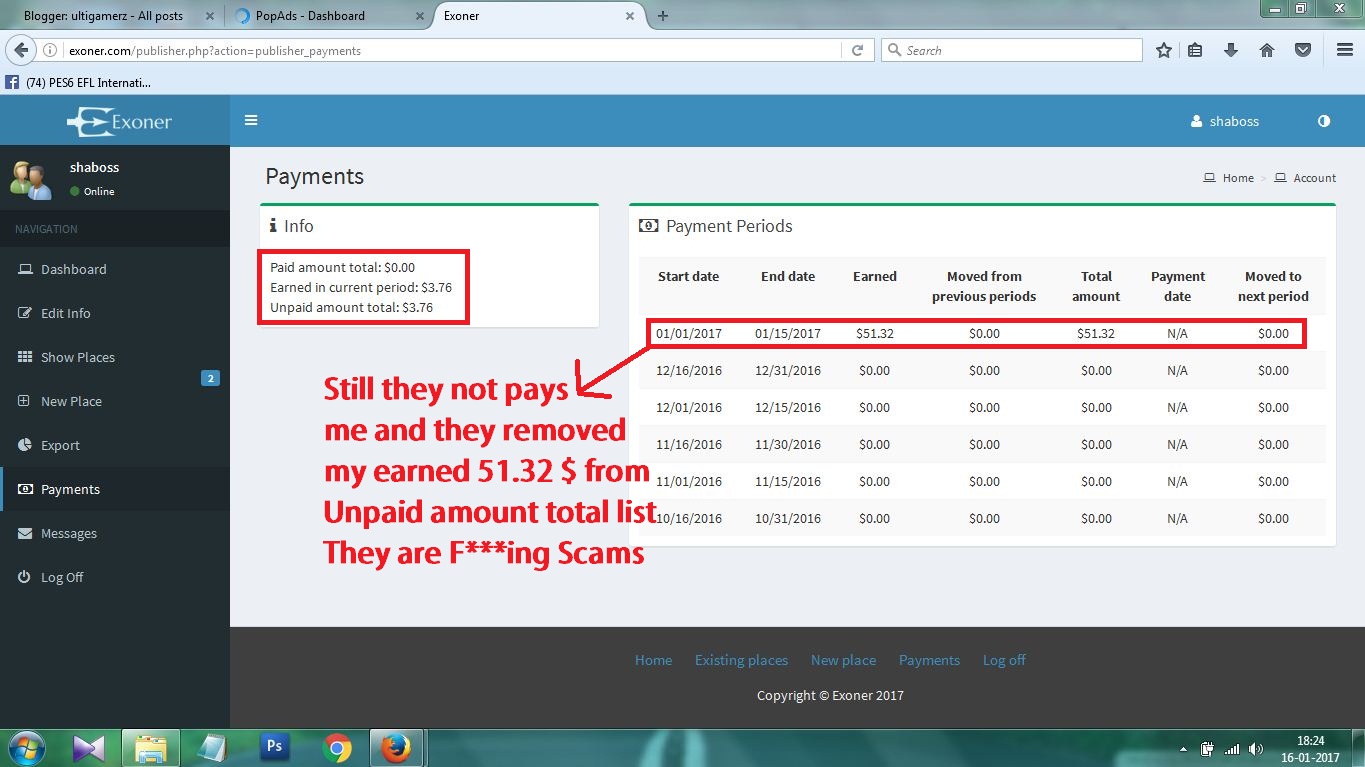Click the Windows Start button
This screenshot has height=767, width=1365.
coord(25,747)
